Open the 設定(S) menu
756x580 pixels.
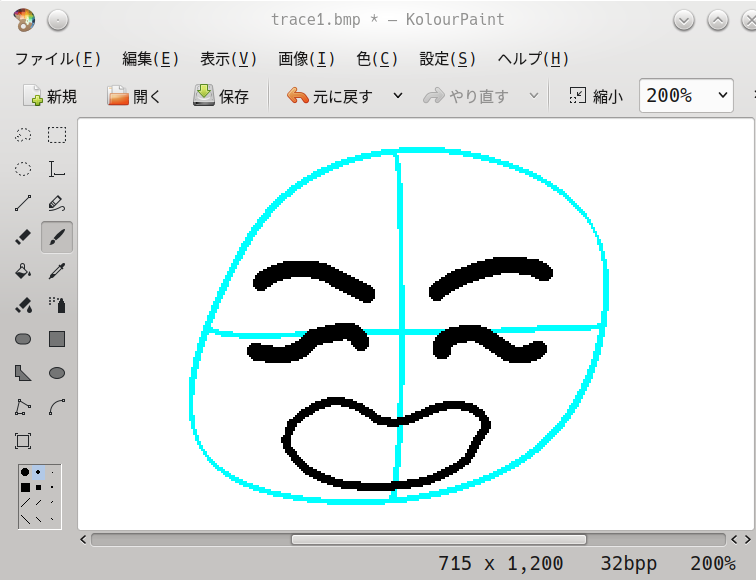click(447, 59)
